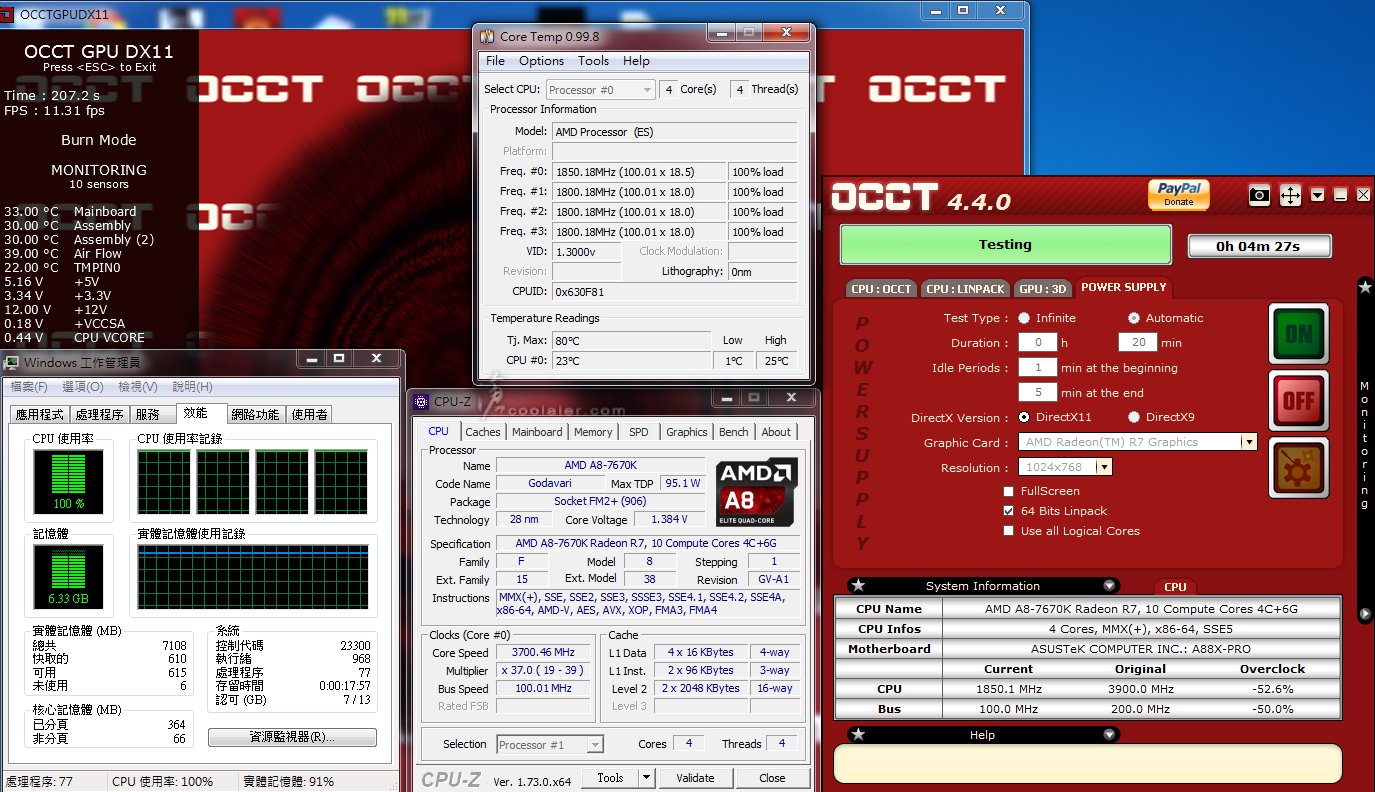Viewport: 1375px width, 792px height.
Task: Click the Duration minutes input field
Action: (1138, 342)
